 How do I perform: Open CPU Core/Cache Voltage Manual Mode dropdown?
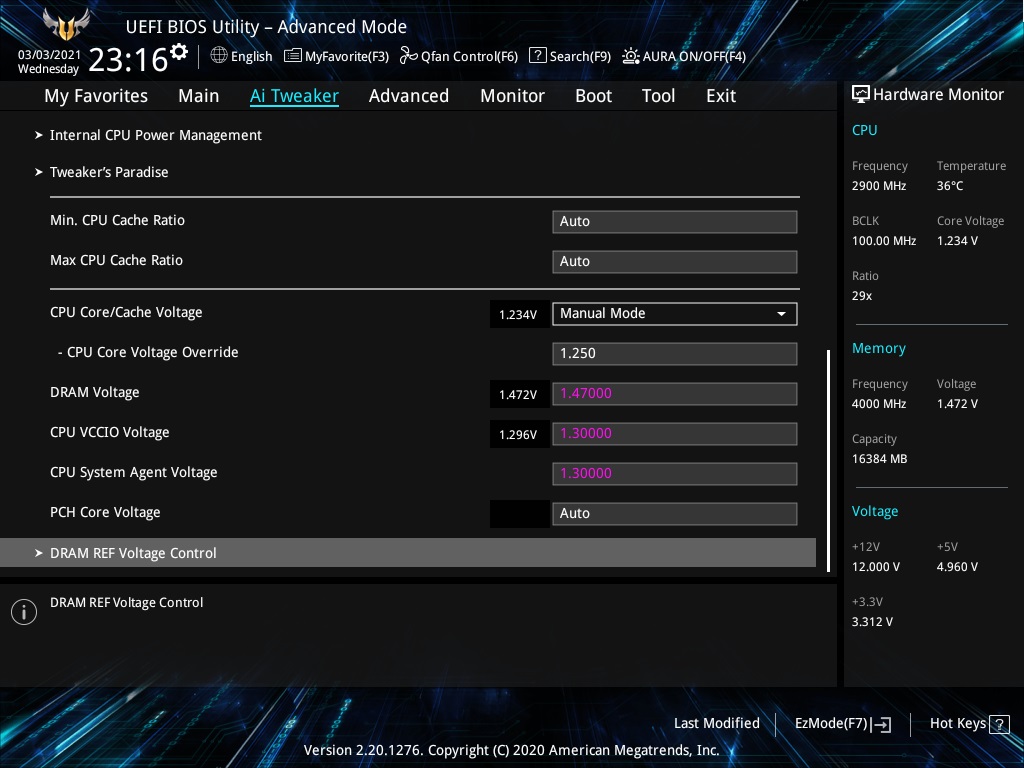(675, 313)
